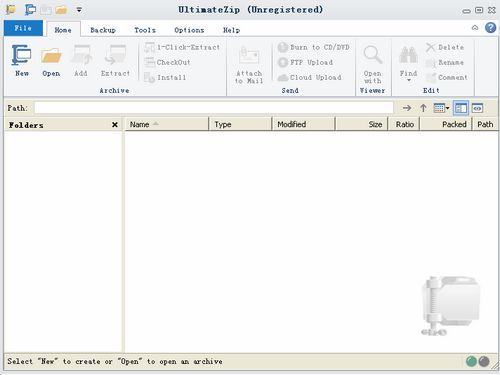Screen dimensions: 500x375
Task: Sort list by Name column header
Action: tap(167, 124)
